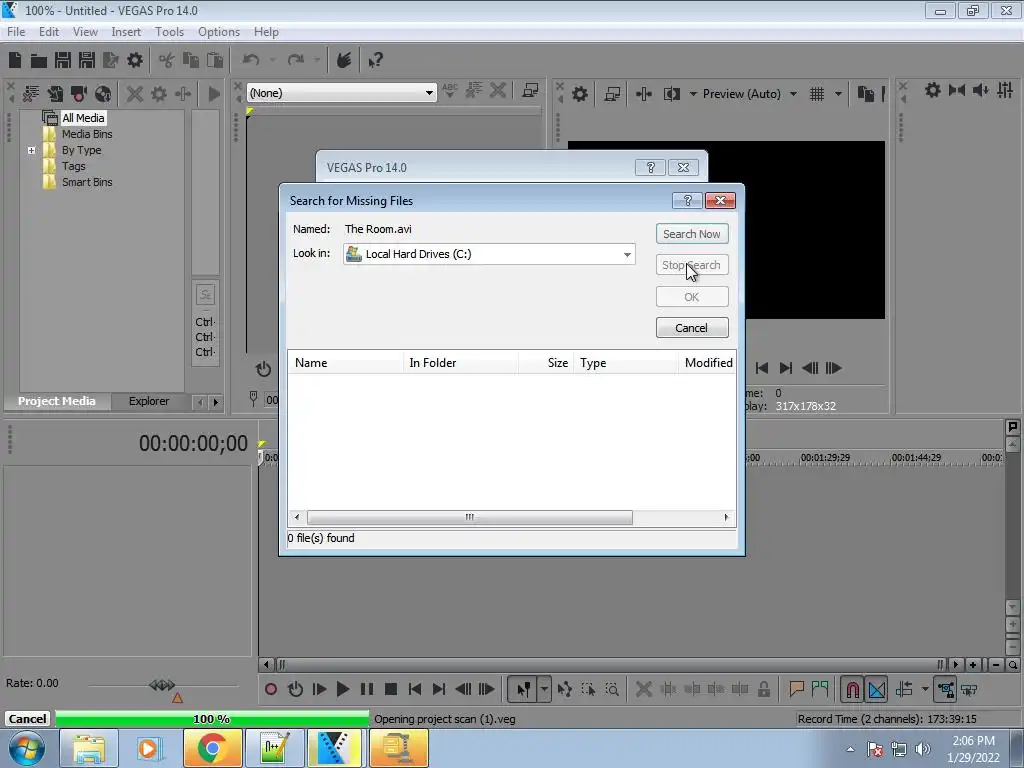
Task: Open a project with the folder icon
Action: [39, 60]
